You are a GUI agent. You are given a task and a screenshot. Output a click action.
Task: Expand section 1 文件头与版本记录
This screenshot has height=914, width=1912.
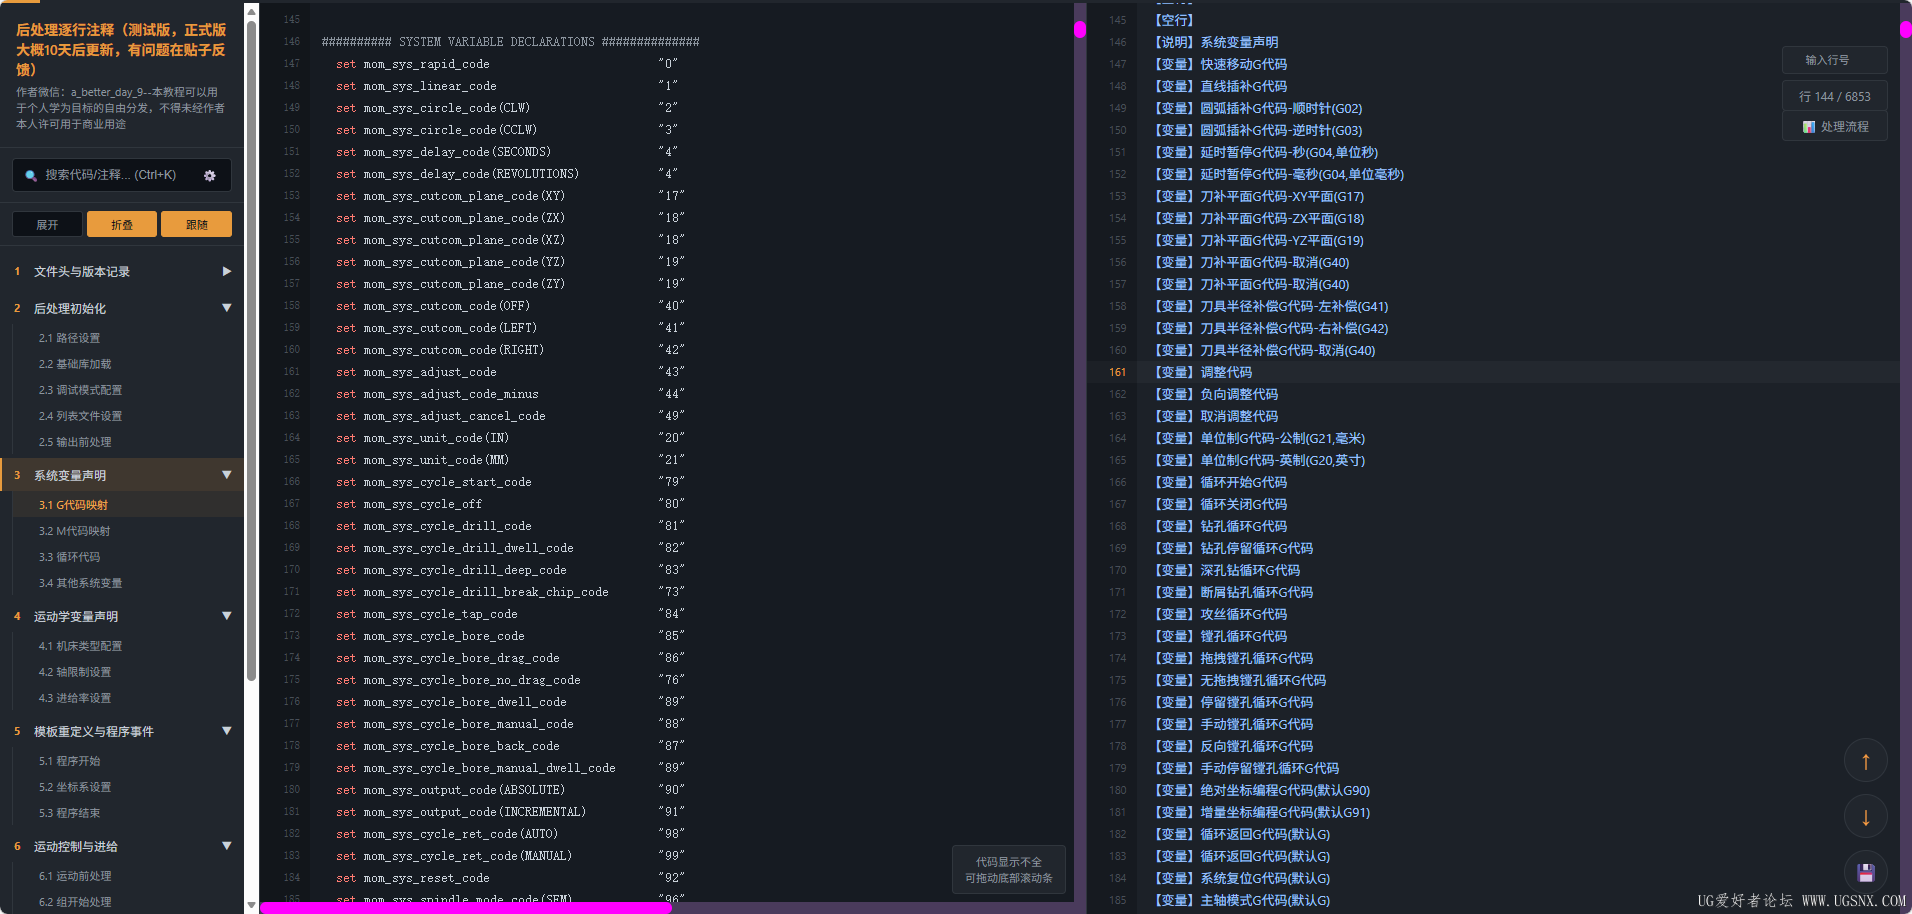pos(227,271)
